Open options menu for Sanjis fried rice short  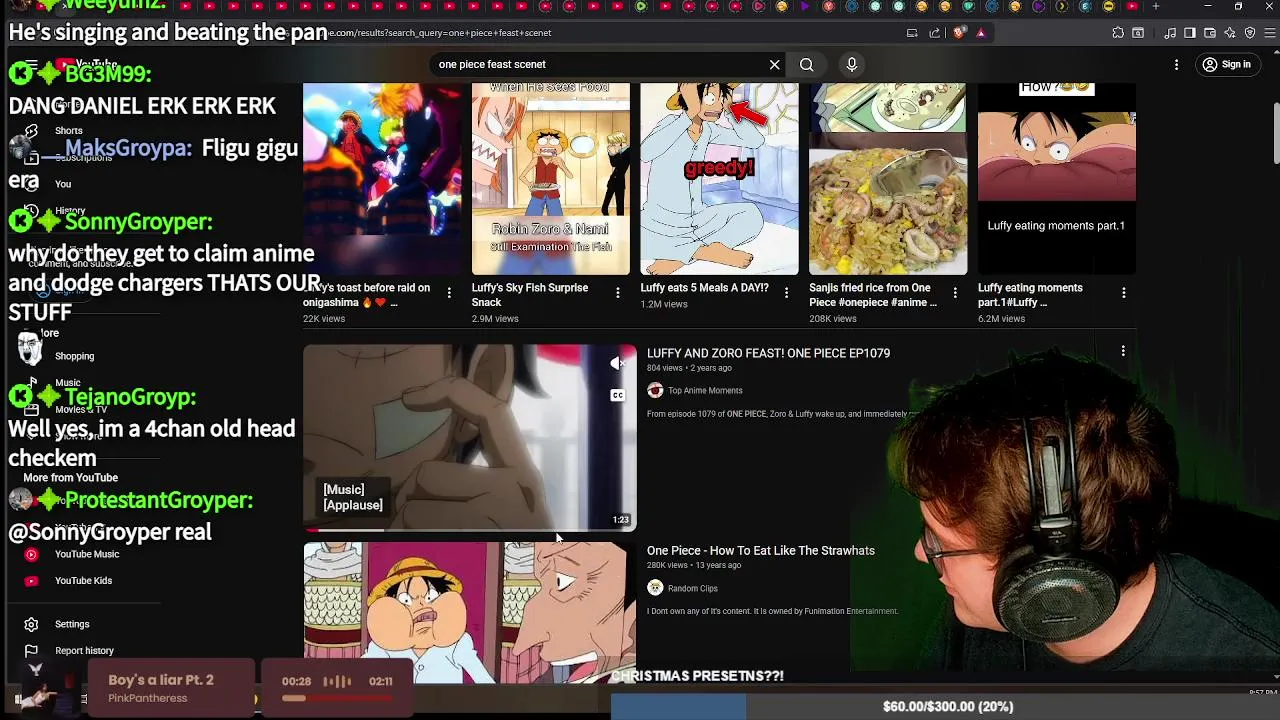pos(955,293)
